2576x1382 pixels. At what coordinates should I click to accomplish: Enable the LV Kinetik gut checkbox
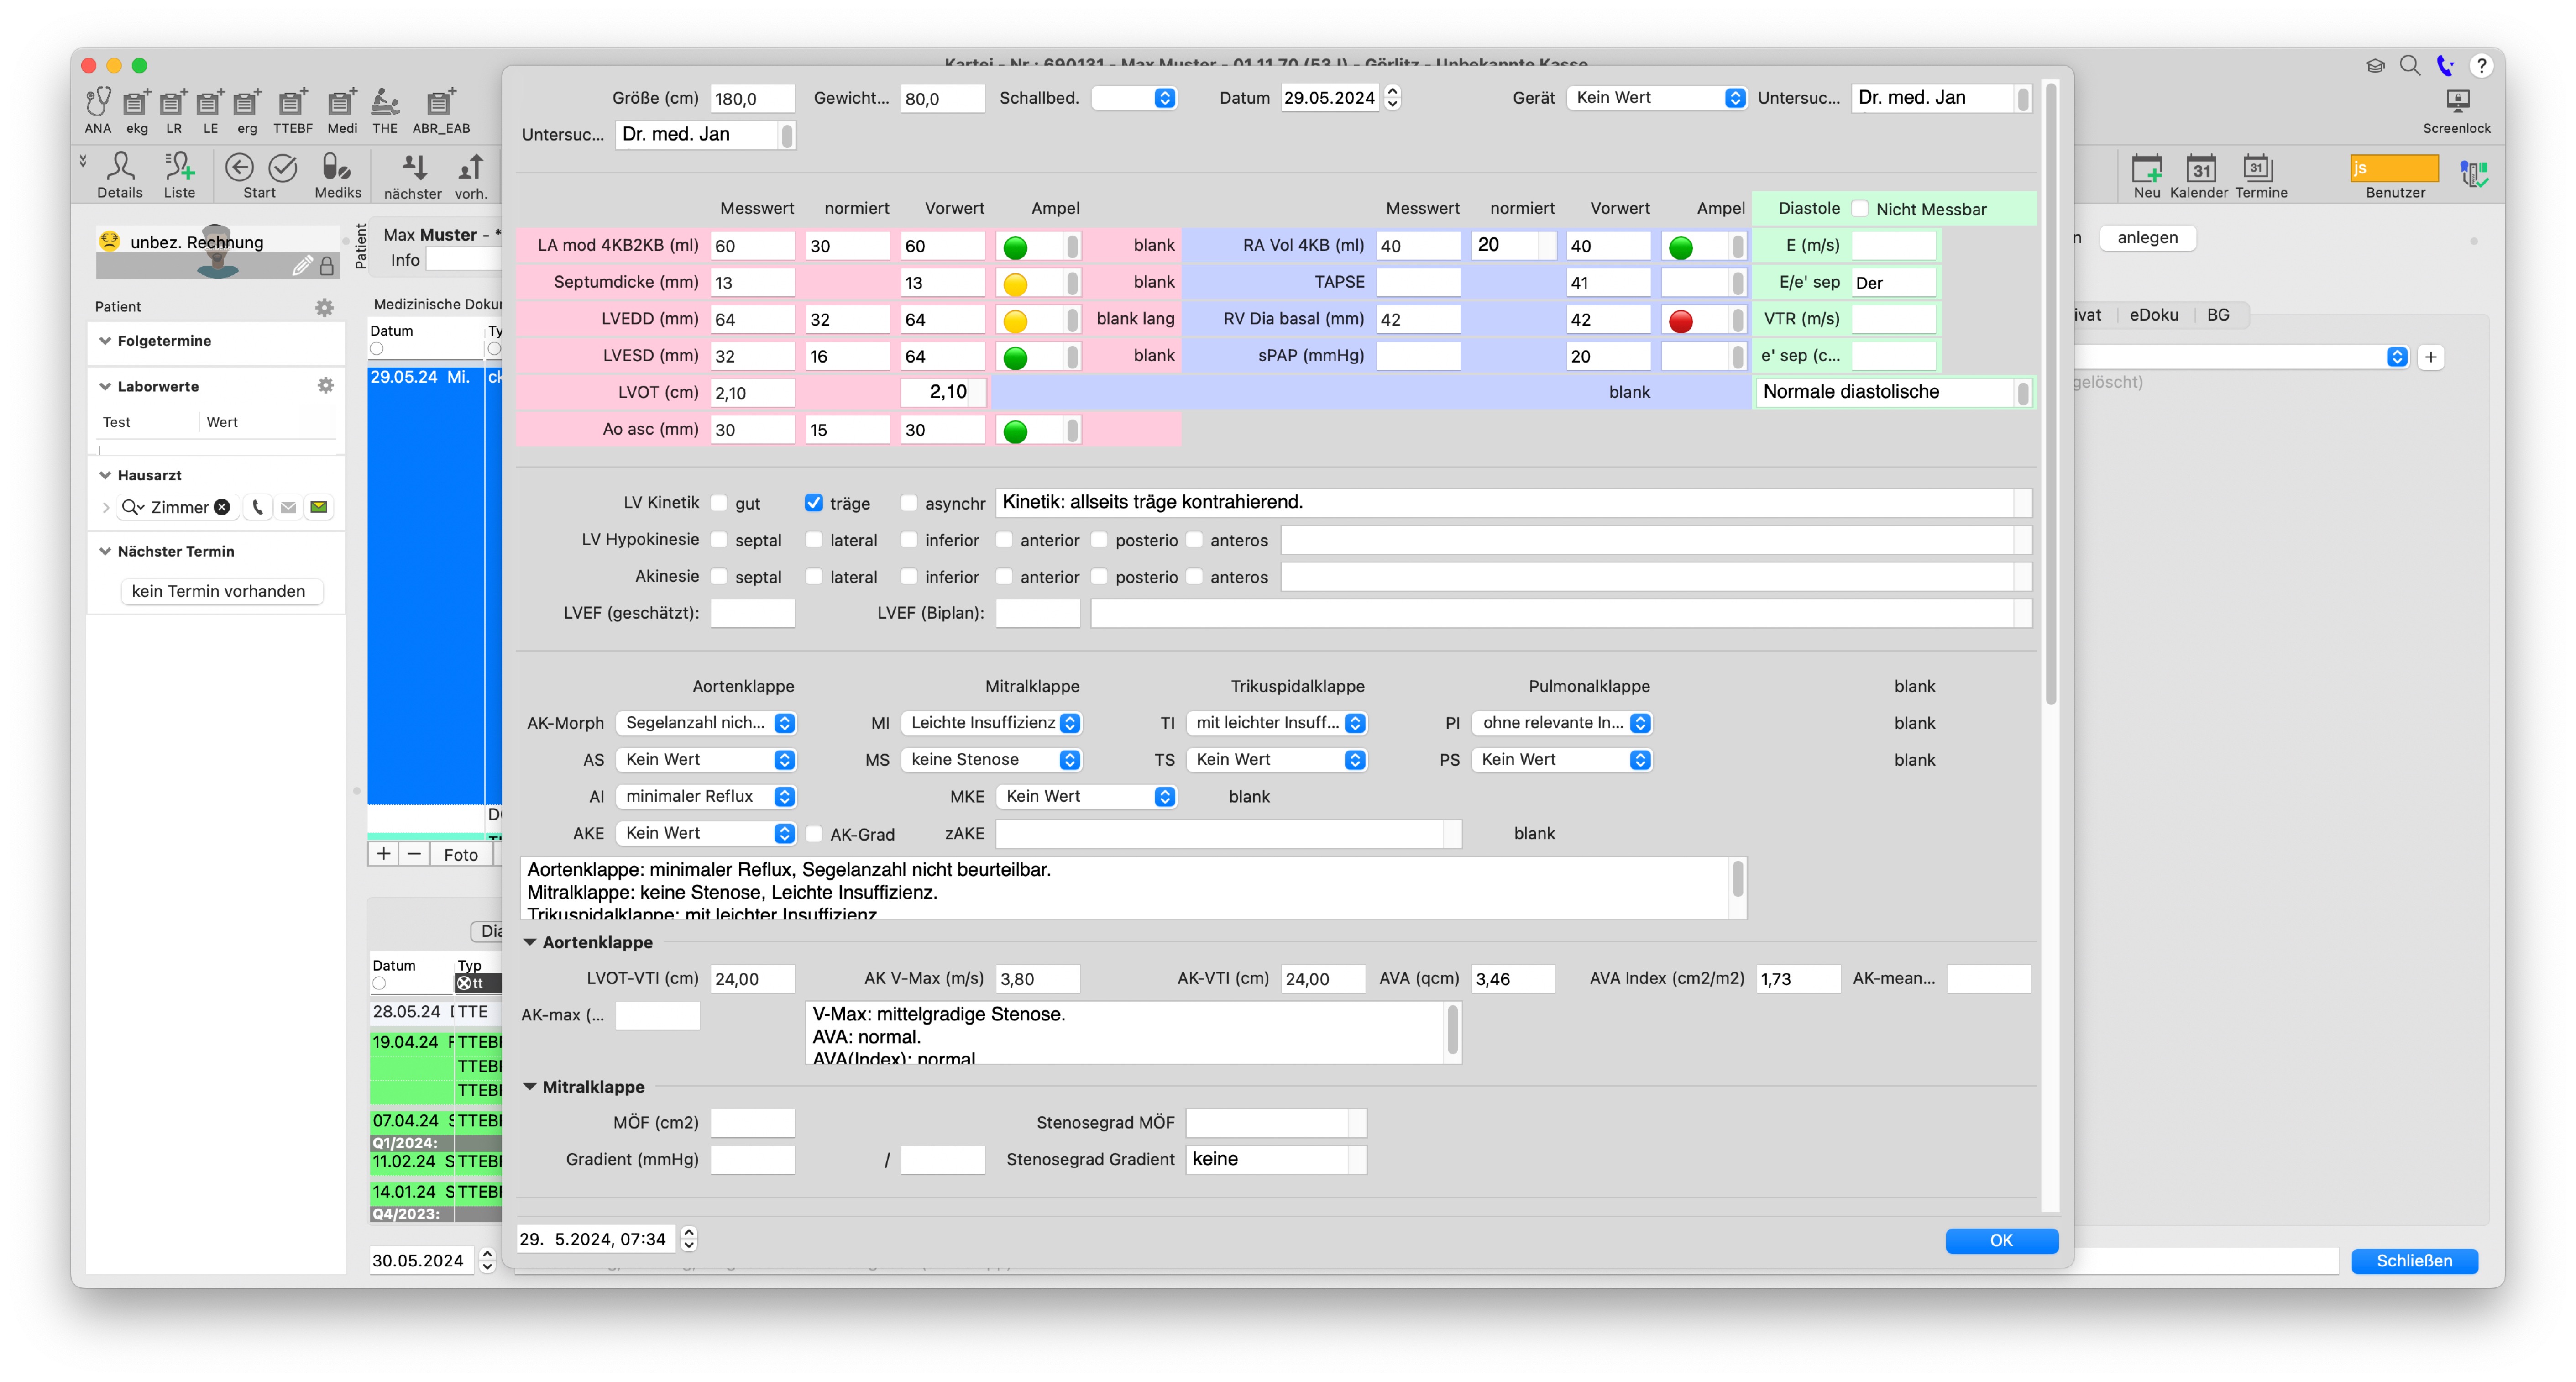[x=719, y=503]
